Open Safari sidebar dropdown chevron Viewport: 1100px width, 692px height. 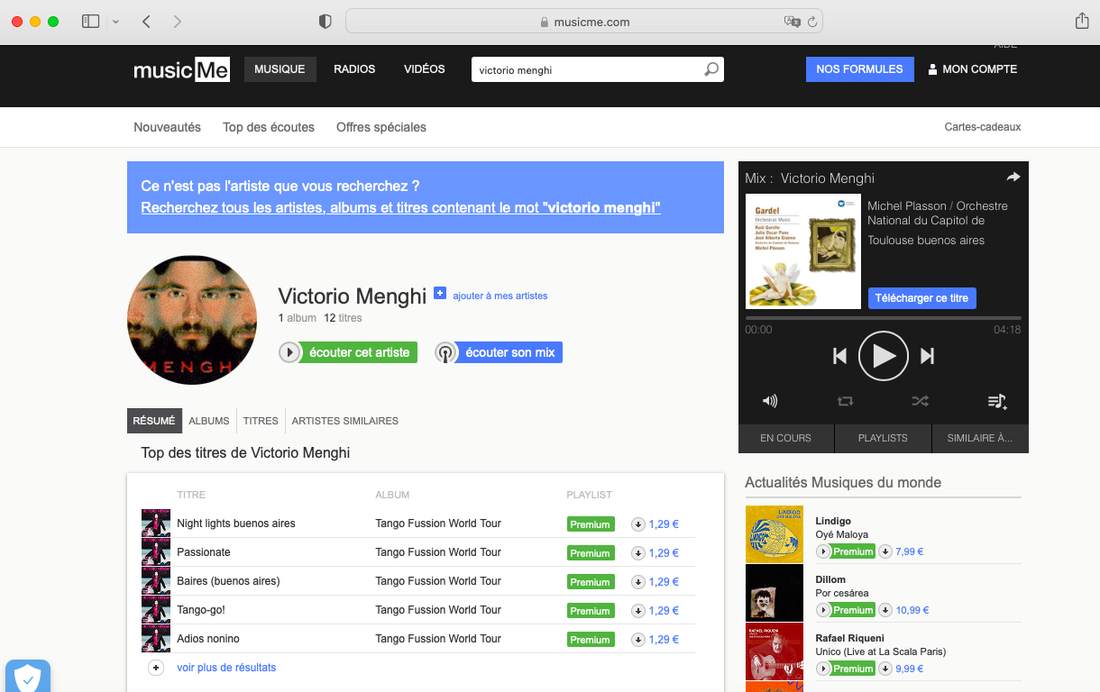pos(116,22)
